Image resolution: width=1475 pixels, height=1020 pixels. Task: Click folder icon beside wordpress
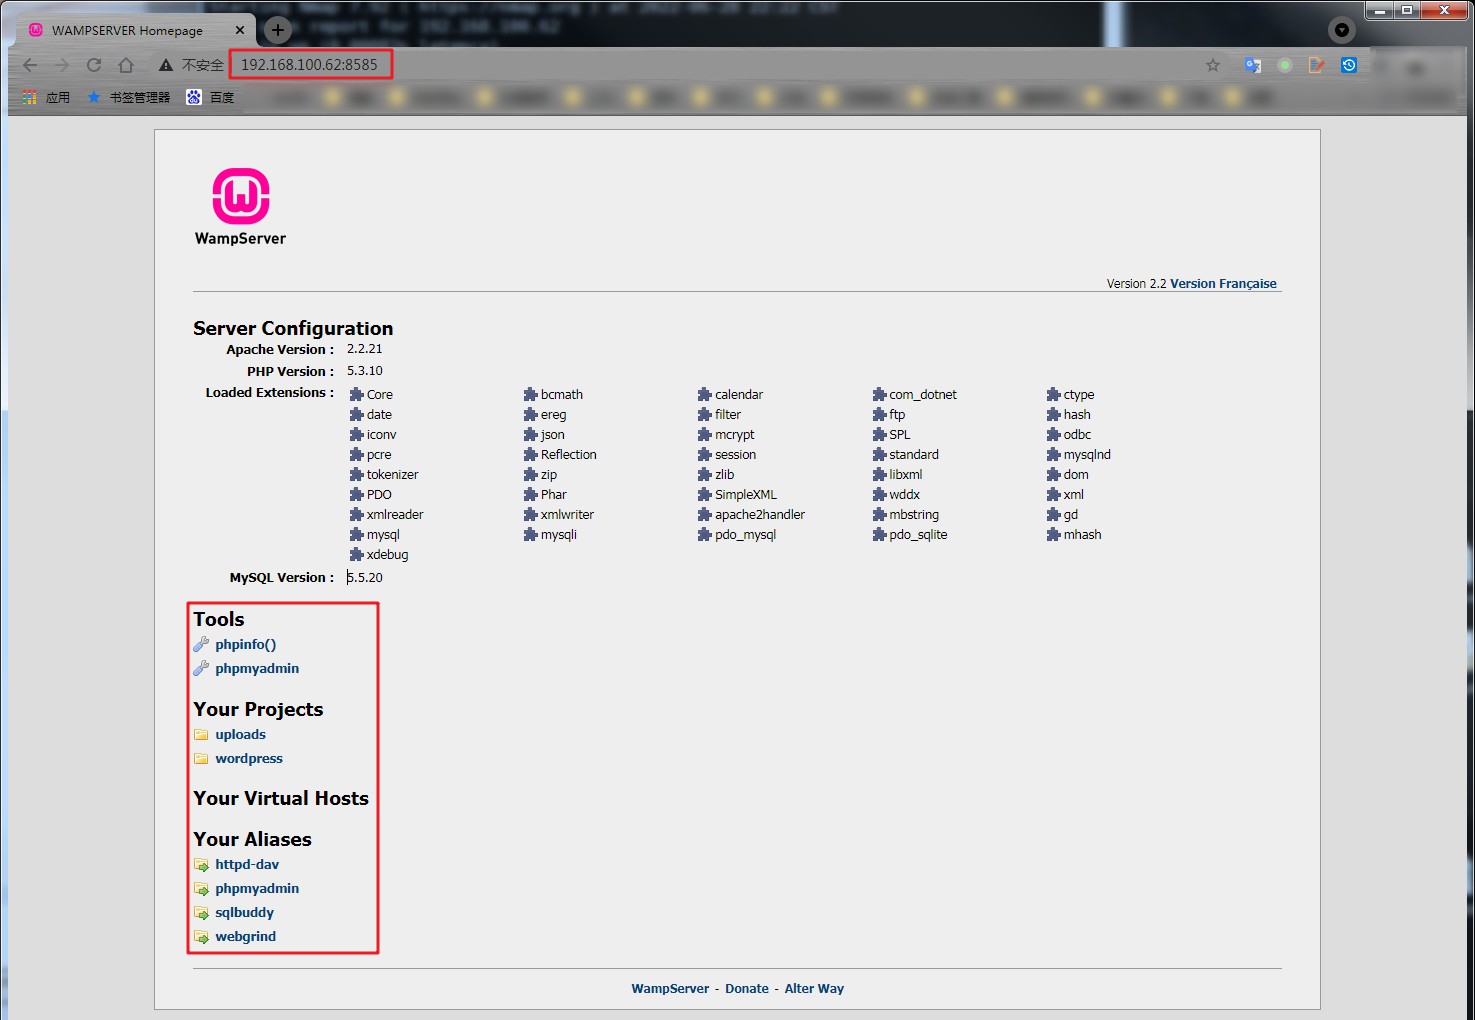[201, 759]
